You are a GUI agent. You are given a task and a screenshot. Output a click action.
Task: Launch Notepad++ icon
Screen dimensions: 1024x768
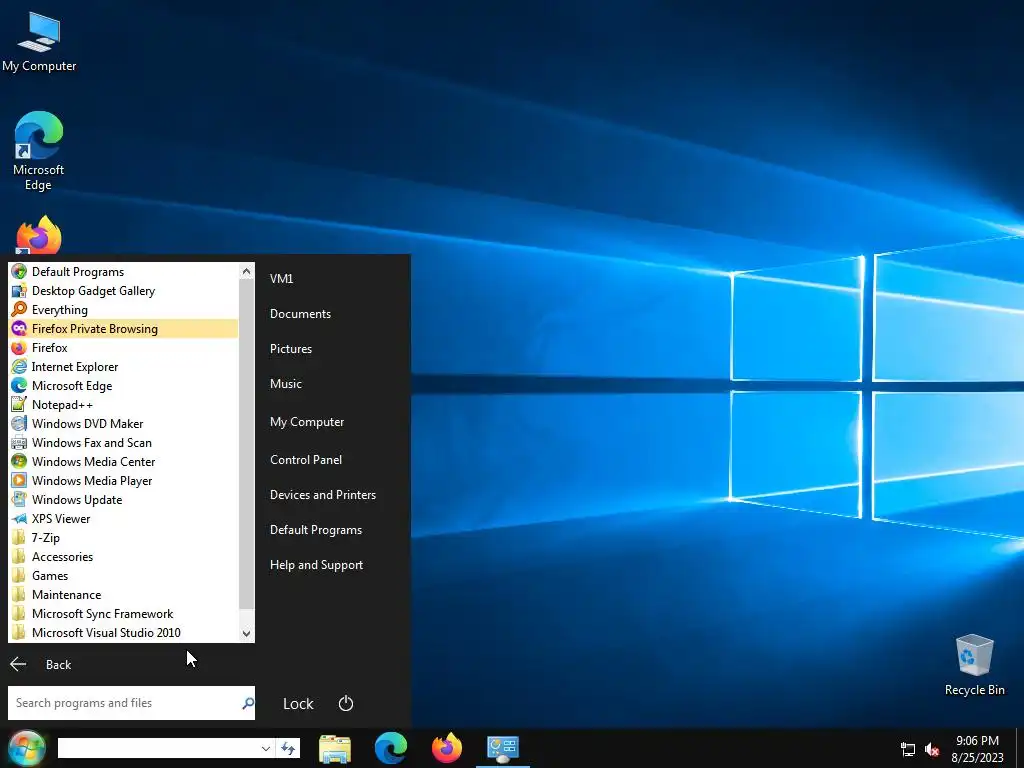click(x=19, y=404)
